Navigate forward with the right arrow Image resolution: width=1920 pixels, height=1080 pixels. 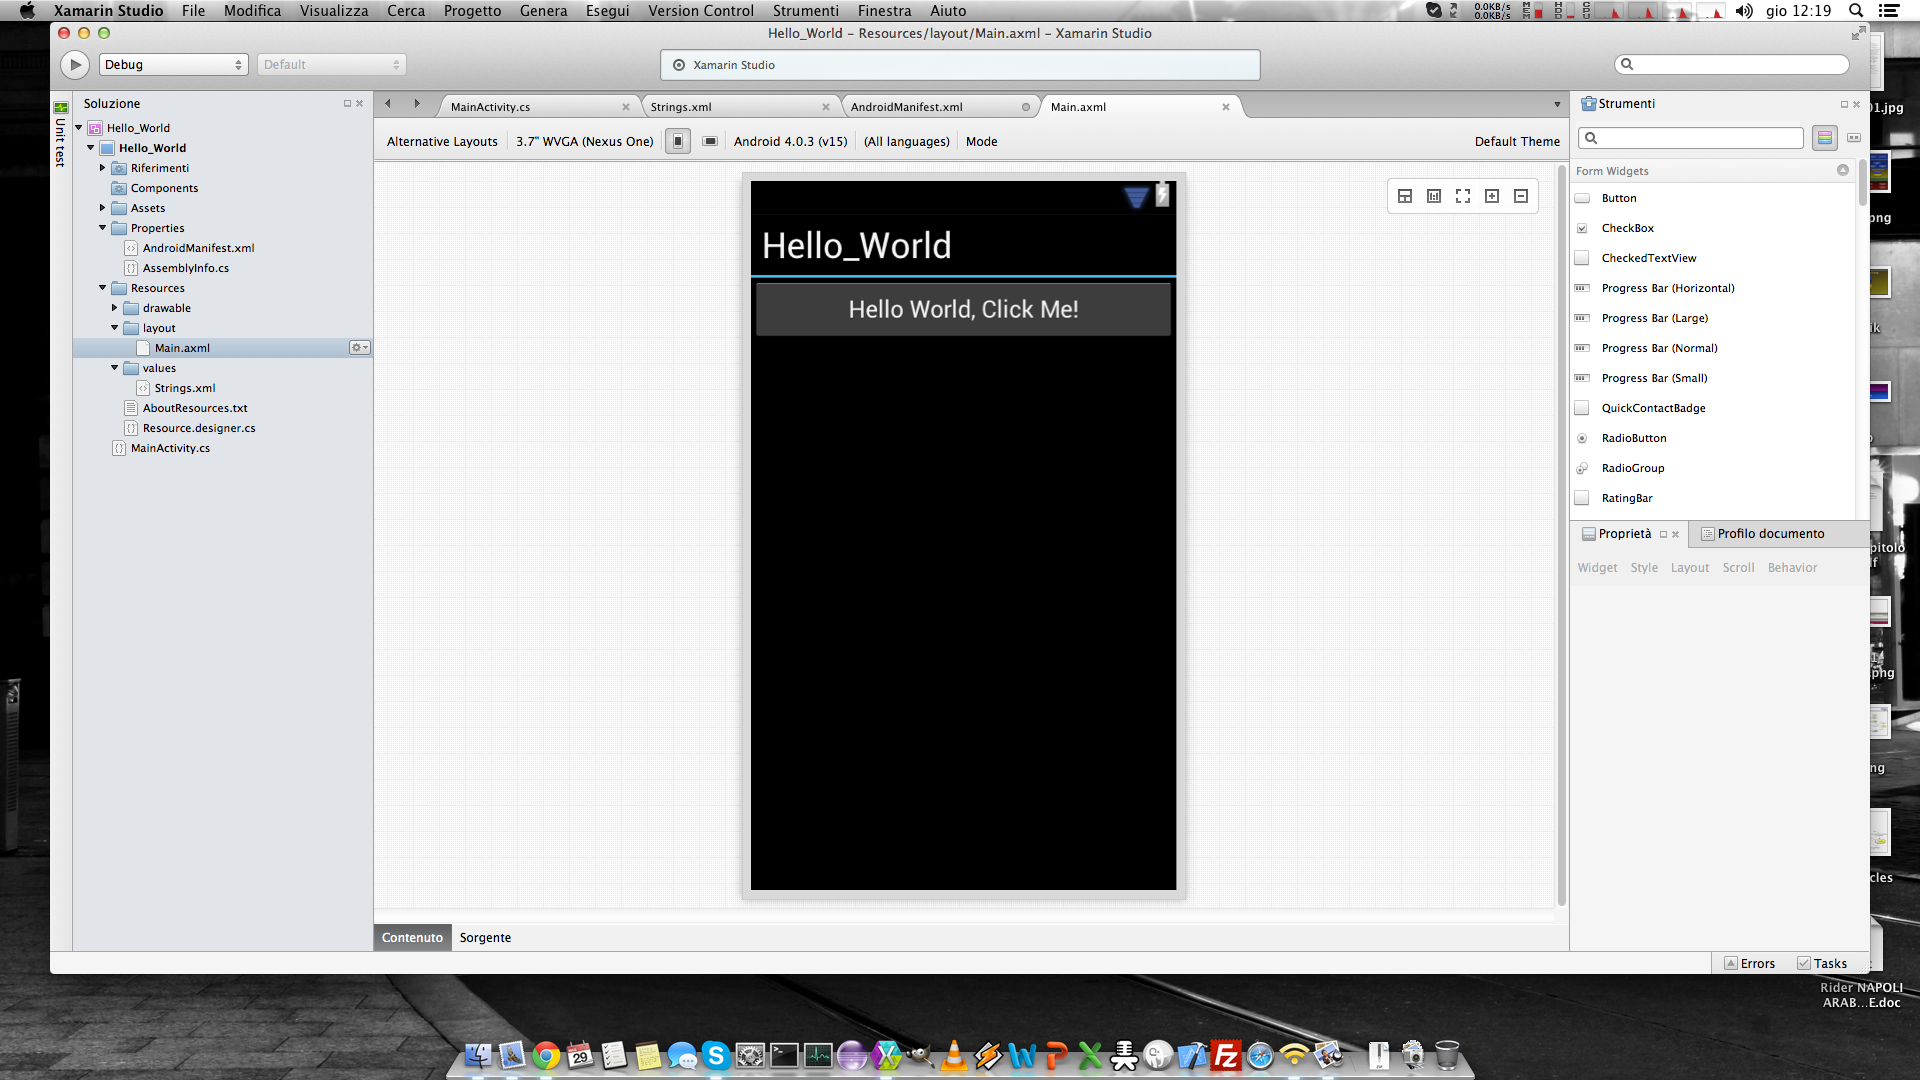point(417,104)
